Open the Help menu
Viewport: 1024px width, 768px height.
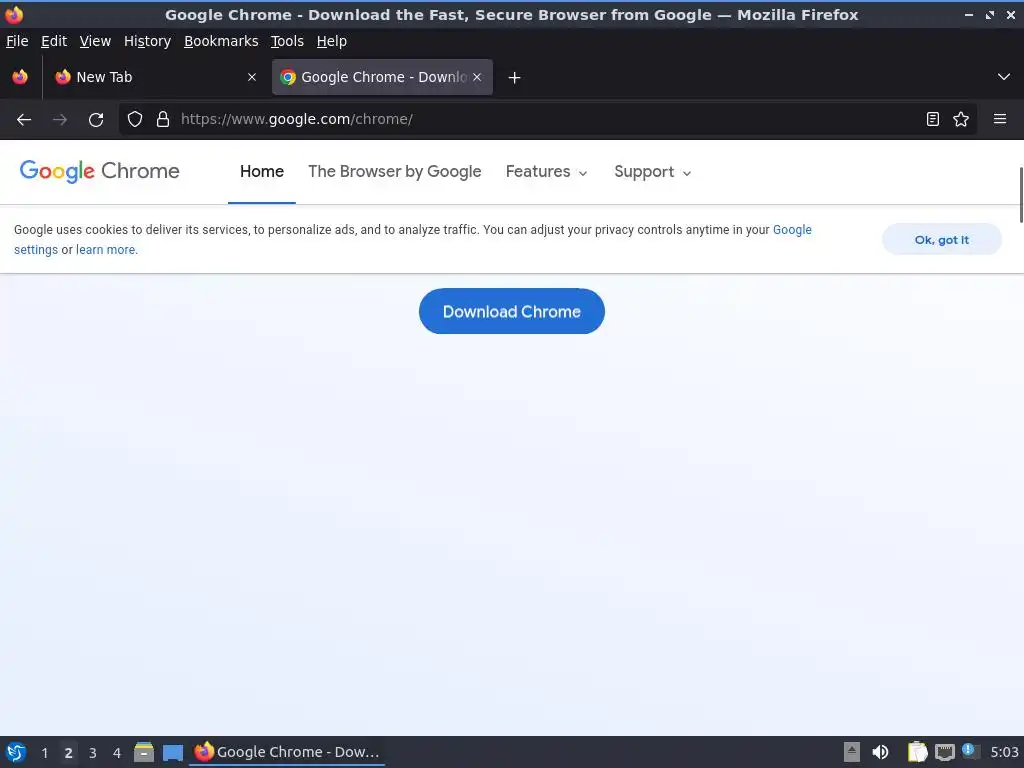tap(332, 41)
